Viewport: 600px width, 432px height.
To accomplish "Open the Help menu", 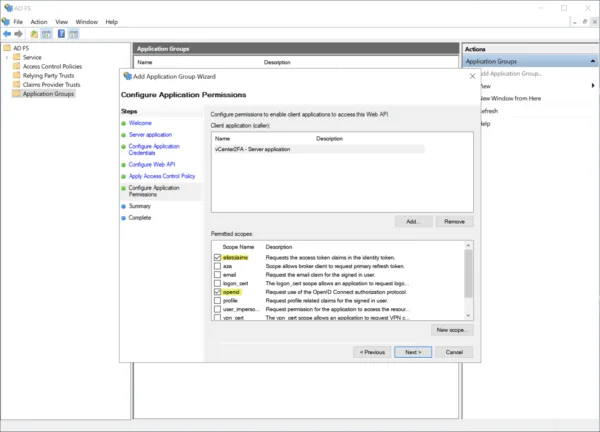I will point(112,22).
